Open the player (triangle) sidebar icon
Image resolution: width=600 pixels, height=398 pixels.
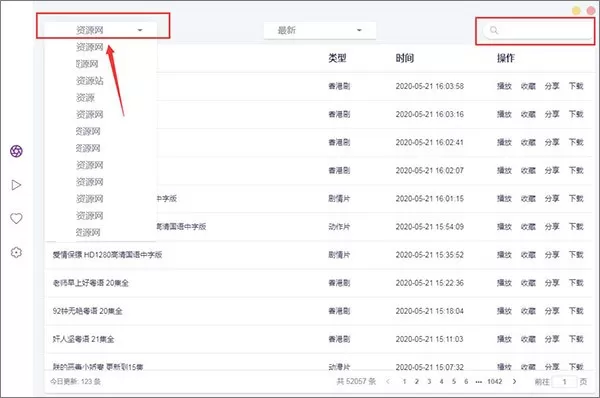(x=16, y=185)
